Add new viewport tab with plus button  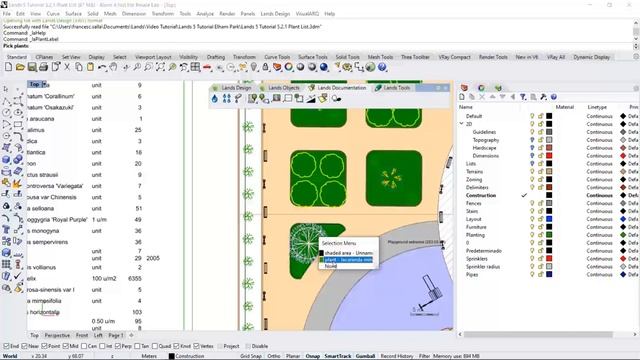131,336
